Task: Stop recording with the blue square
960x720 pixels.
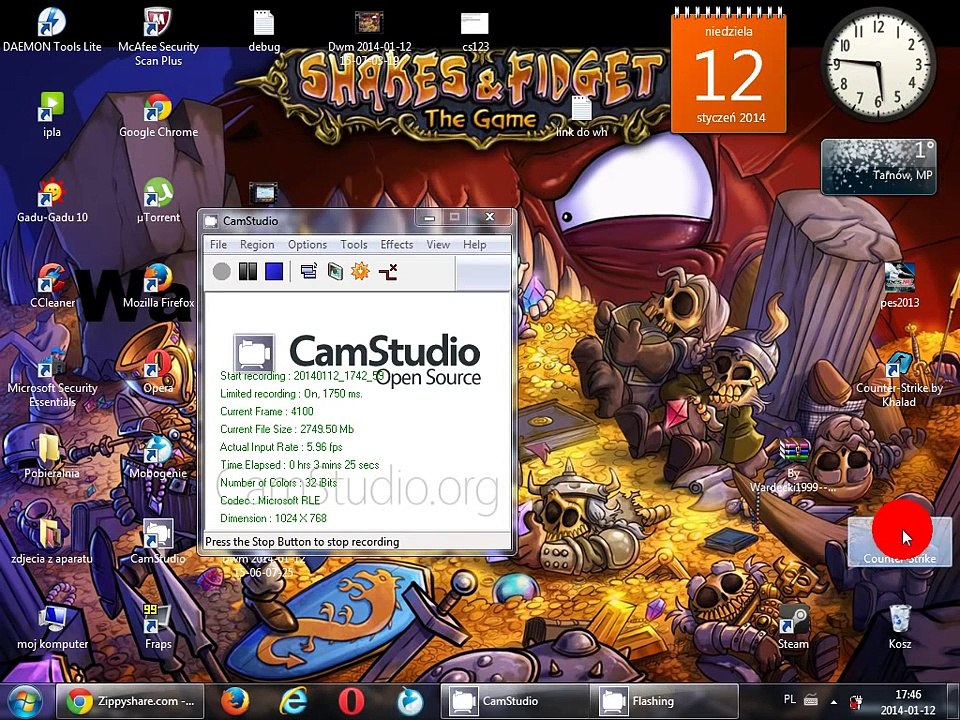Action: [x=274, y=271]
